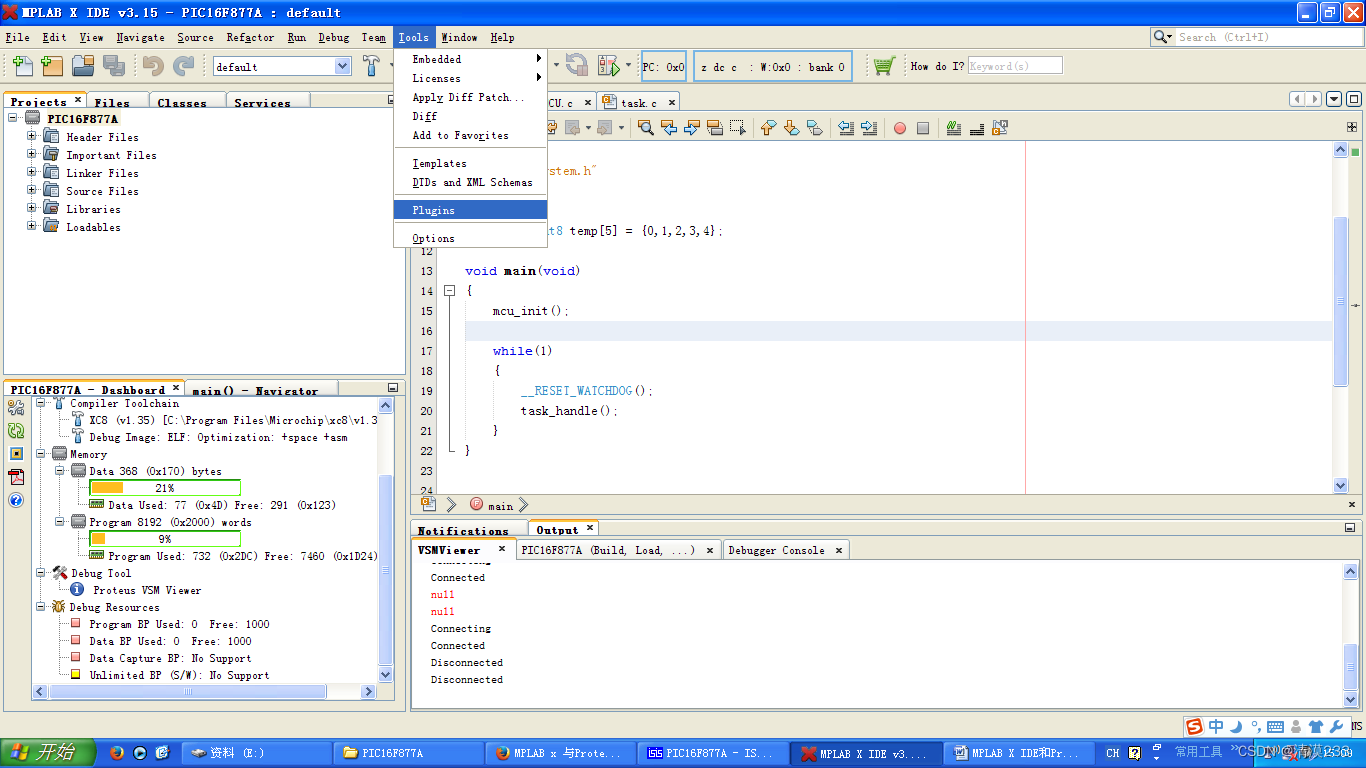Image resolution: width=1366 pixels, height=768 pixels.
Task: Click the Stop Macro Recording square icon
Action: (x=923, y=128)
